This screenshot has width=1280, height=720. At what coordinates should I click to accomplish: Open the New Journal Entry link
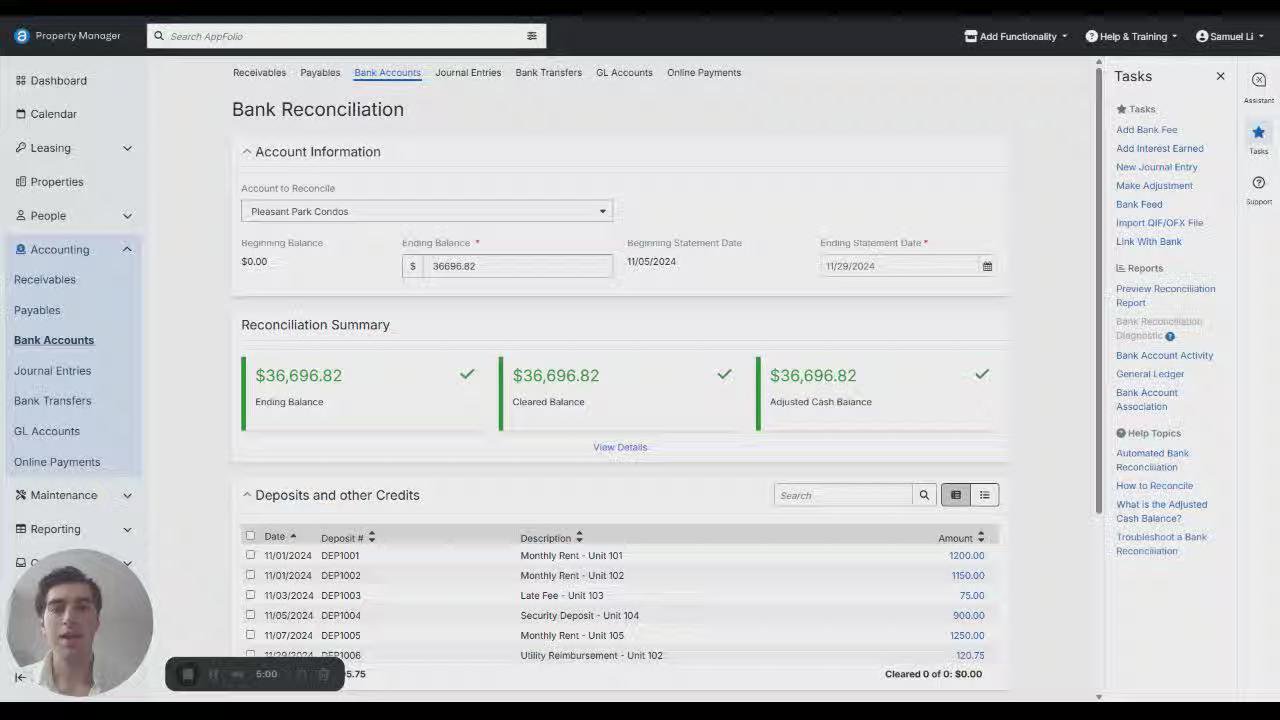pyautogui.click(x=1156, y=167)
